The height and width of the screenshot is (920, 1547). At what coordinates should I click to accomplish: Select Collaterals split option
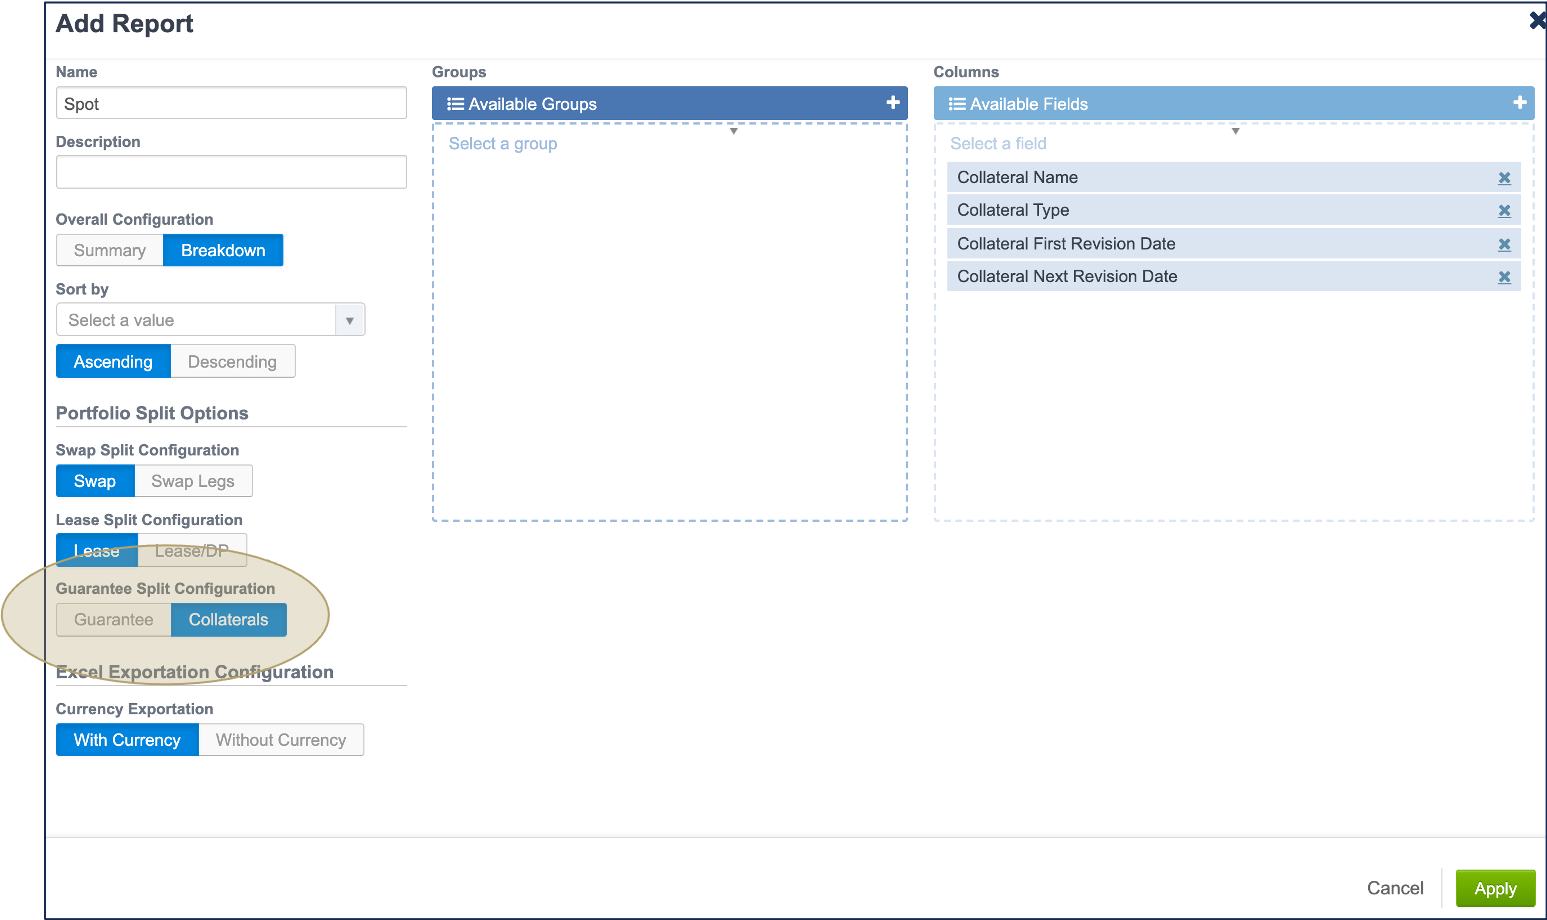(x=229, y=620)
